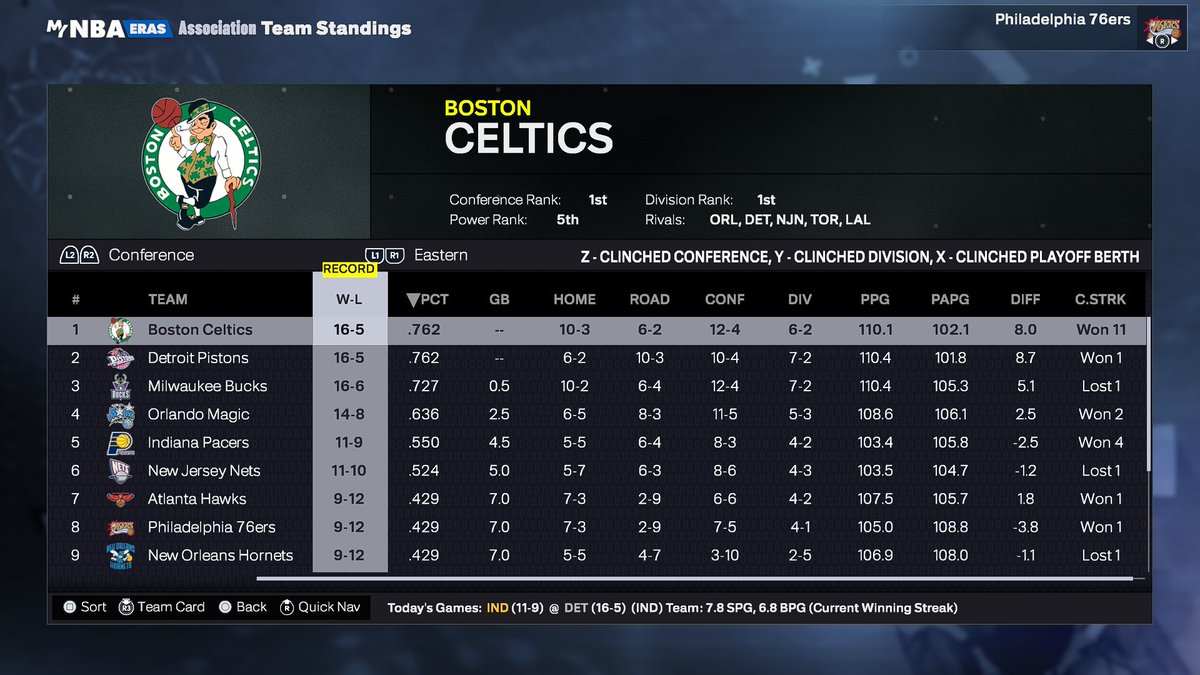
Task: Select the New Orleans Hornets row name
Action: point(221,555)
